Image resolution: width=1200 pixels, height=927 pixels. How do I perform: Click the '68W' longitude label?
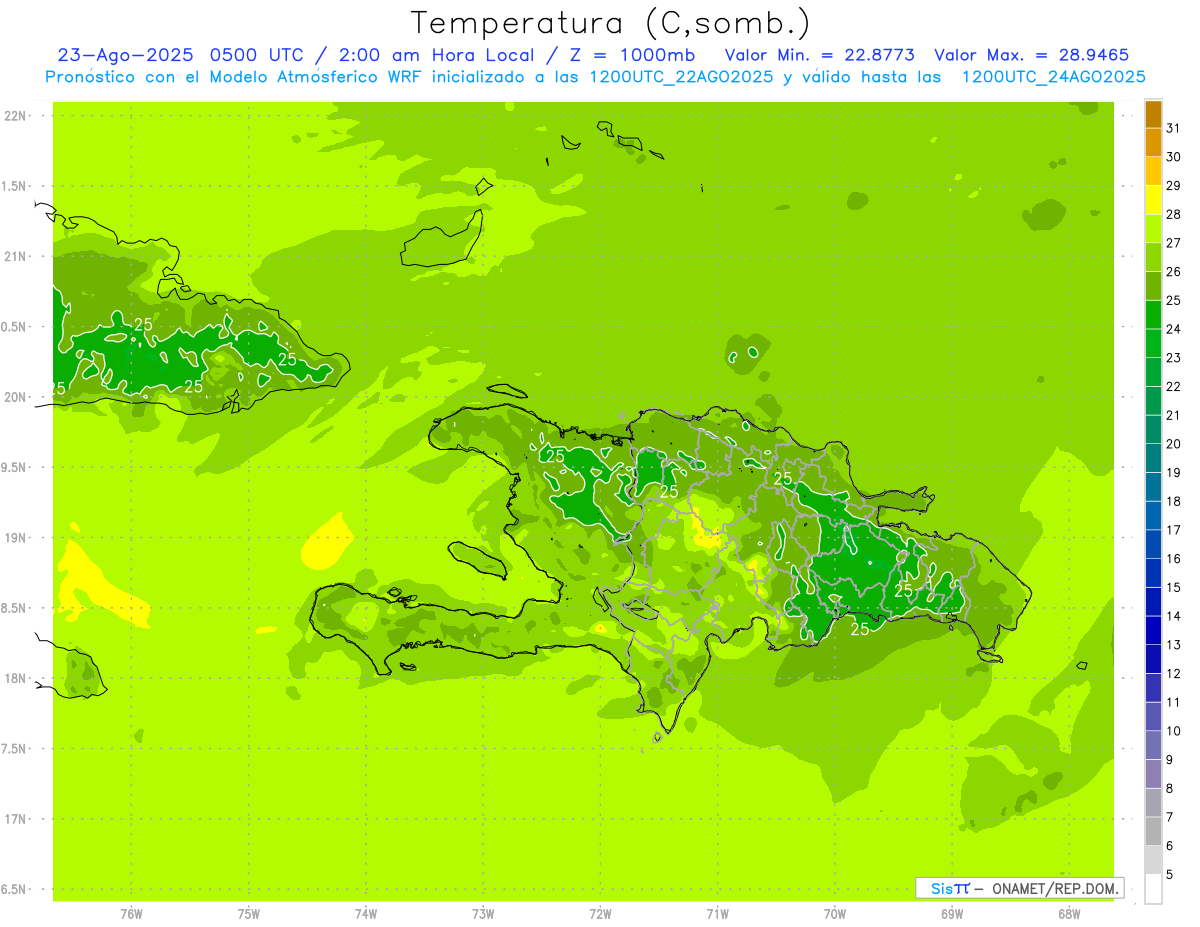coord(1068,913)
